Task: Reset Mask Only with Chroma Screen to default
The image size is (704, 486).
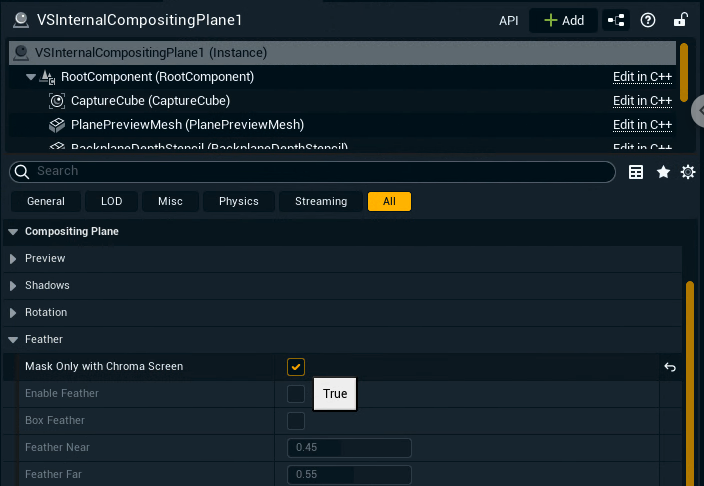Action: (x=670, y=367)
